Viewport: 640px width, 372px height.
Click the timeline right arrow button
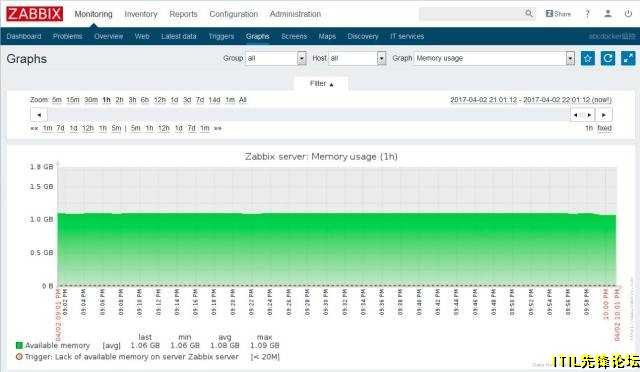tap(604, 115)
